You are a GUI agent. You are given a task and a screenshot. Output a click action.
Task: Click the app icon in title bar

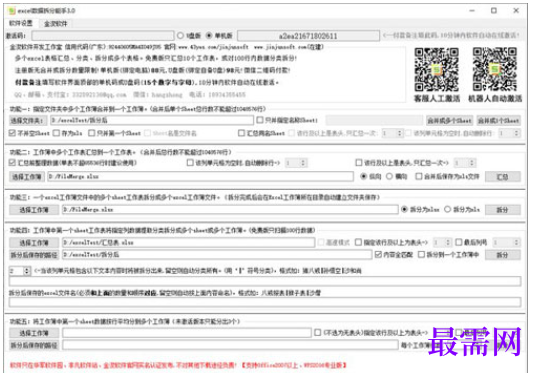click(12, 11)
